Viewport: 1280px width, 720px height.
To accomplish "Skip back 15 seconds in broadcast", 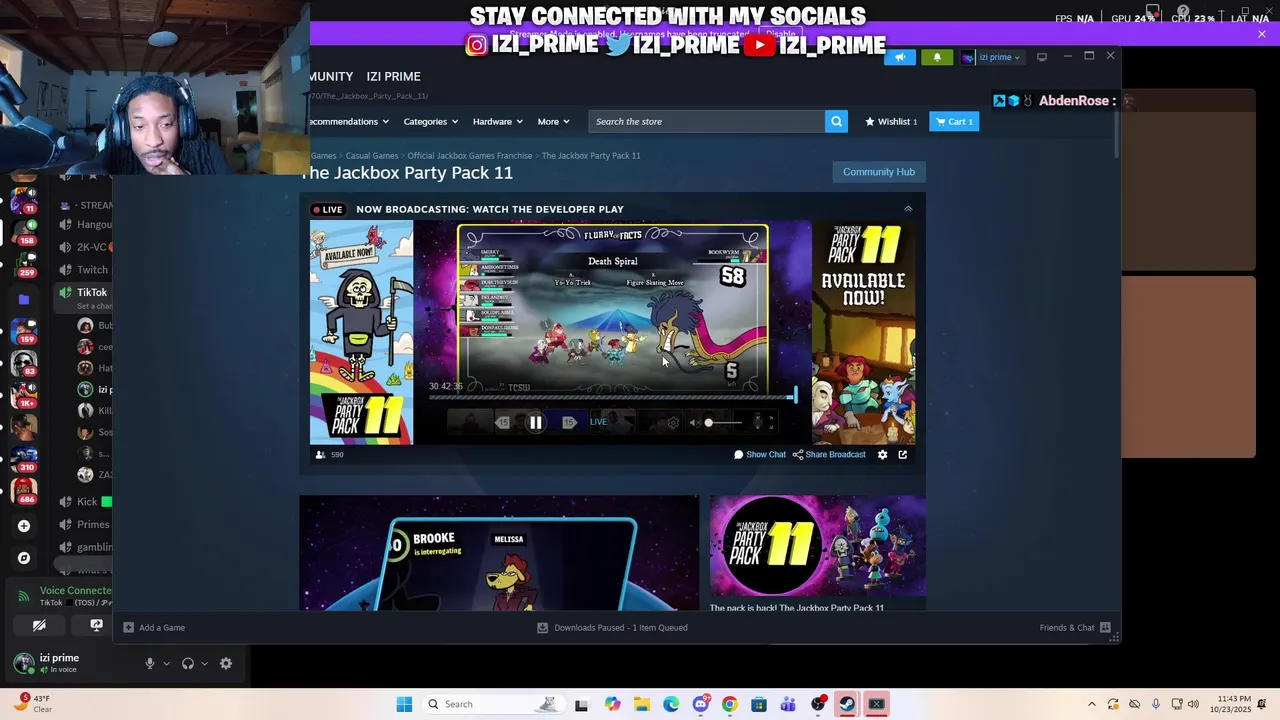I will 502,422.
